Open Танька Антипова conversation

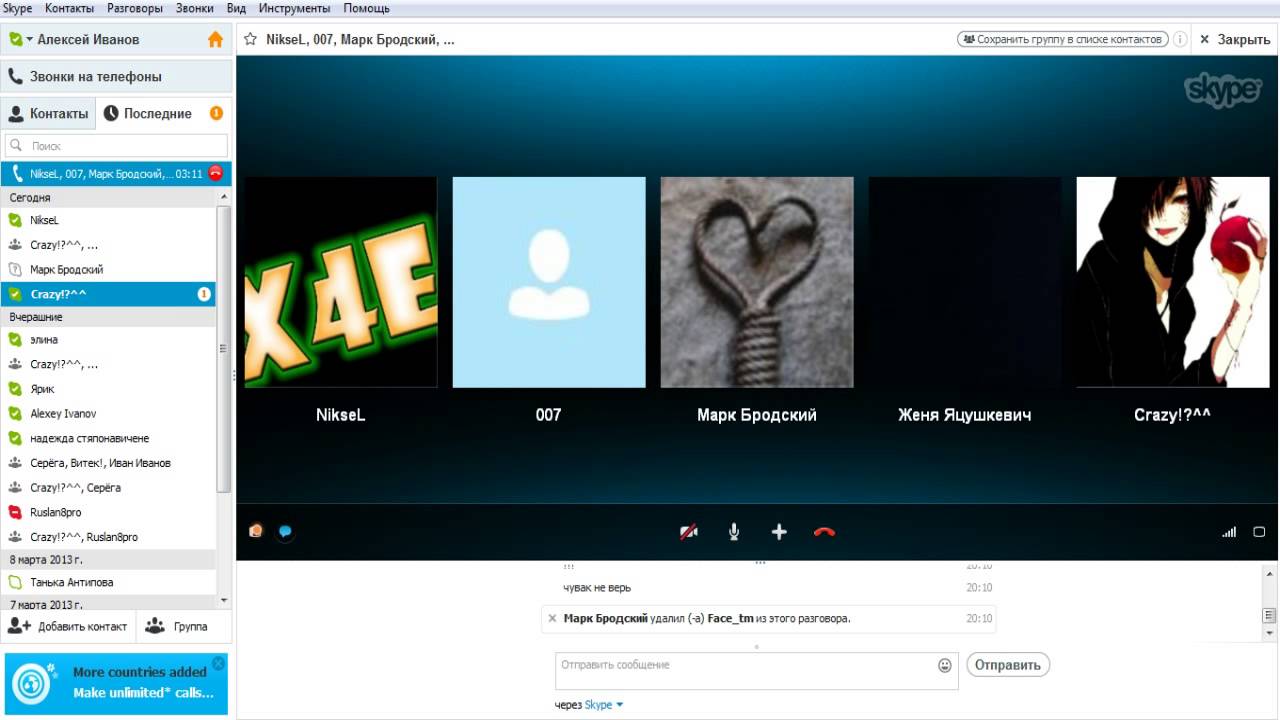click(x=108, y=582)
